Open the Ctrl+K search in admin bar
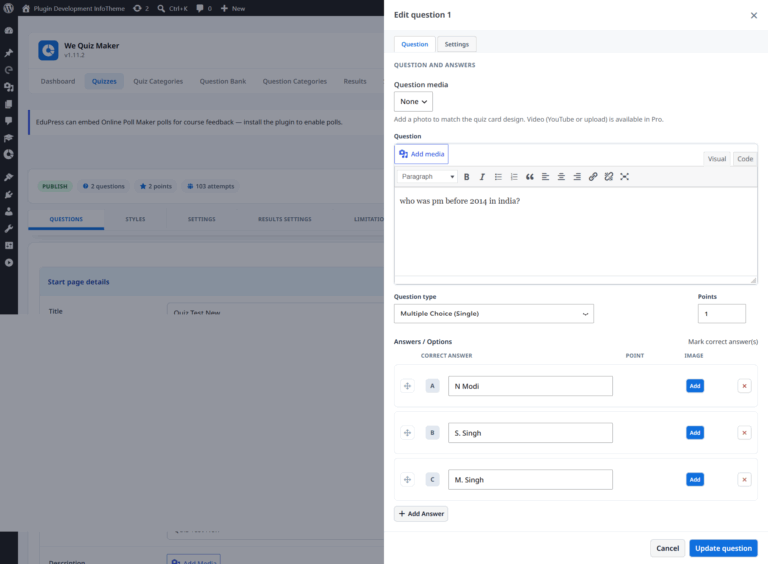 172,8
